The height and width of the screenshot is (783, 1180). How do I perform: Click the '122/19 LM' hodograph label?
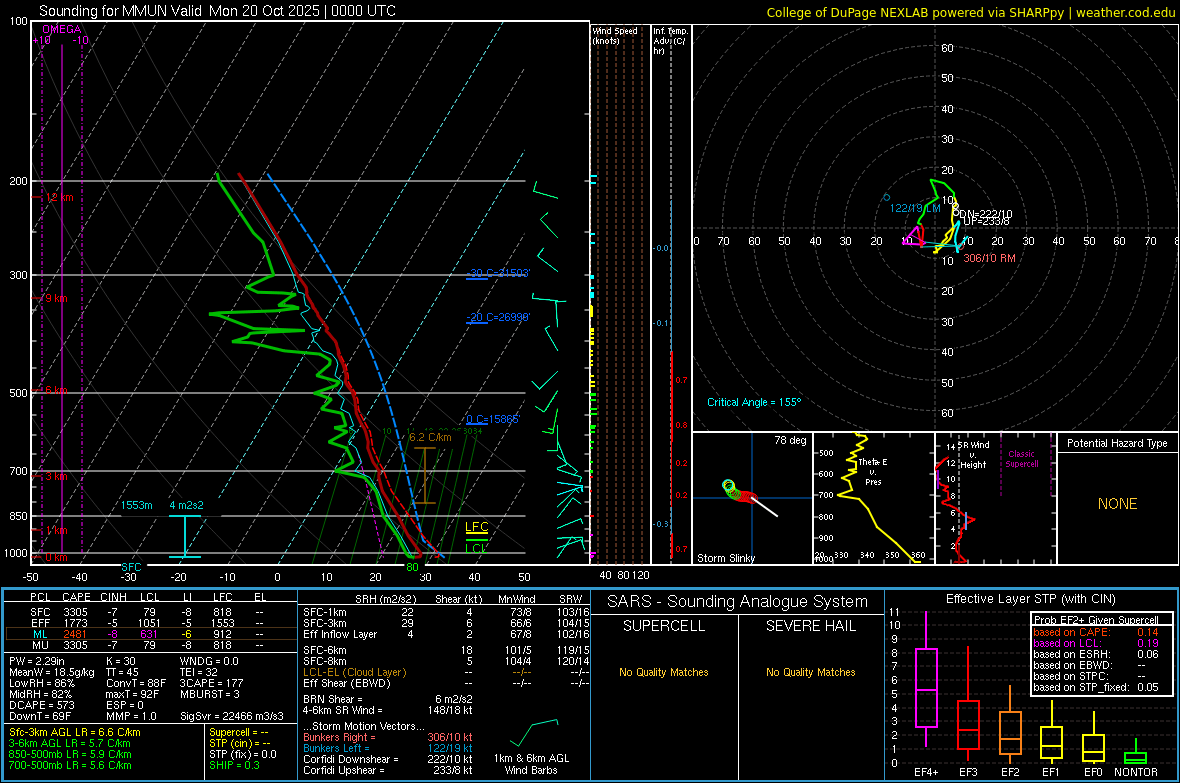click(x=915, y=209)
